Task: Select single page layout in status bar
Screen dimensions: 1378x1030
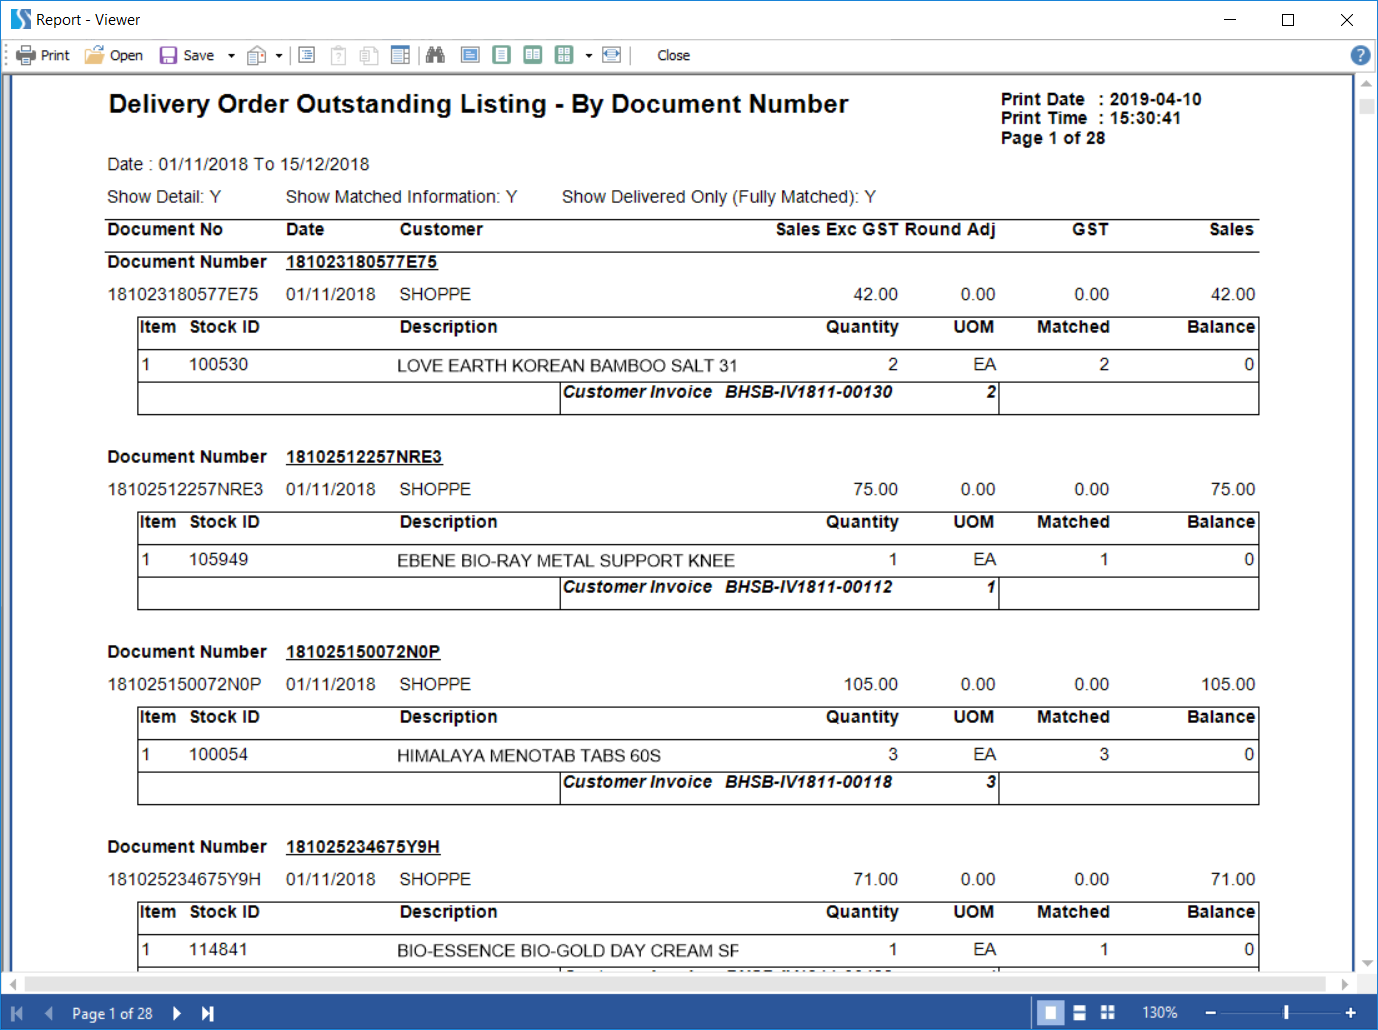Action: (1050, 1013)
